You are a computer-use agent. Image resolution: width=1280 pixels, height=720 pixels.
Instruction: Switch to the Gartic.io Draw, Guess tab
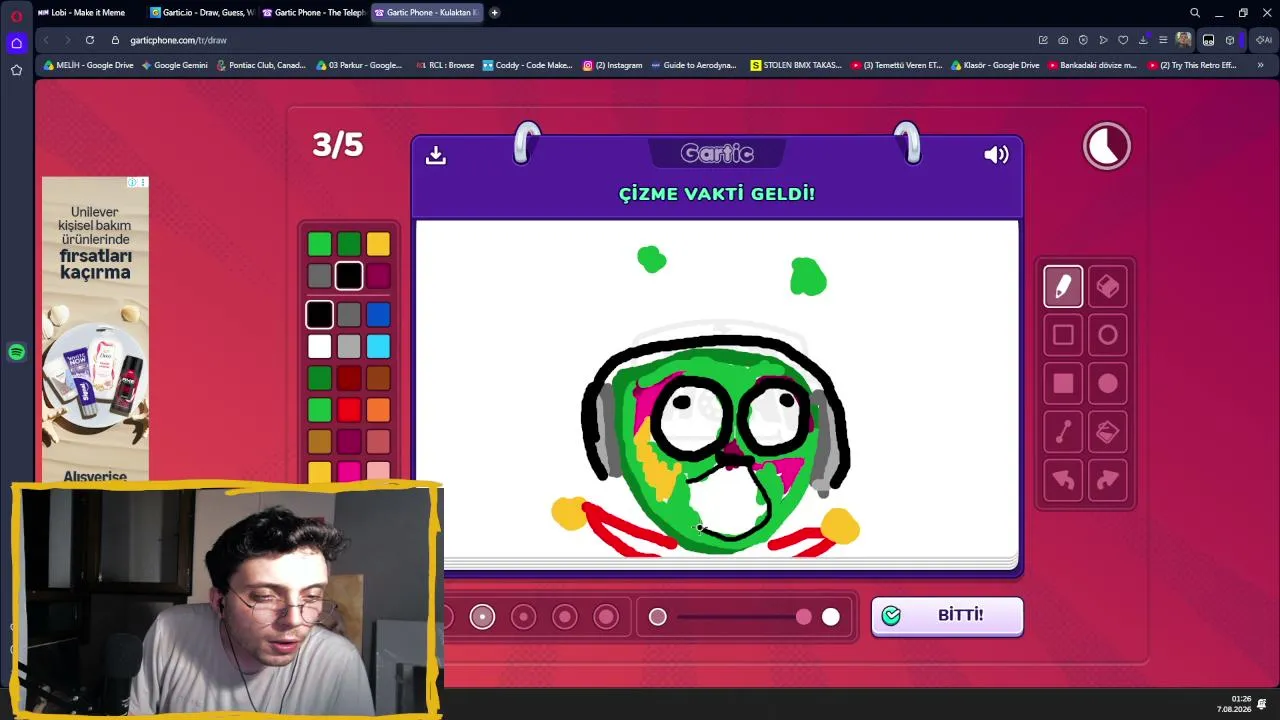(x=202, y=13)
